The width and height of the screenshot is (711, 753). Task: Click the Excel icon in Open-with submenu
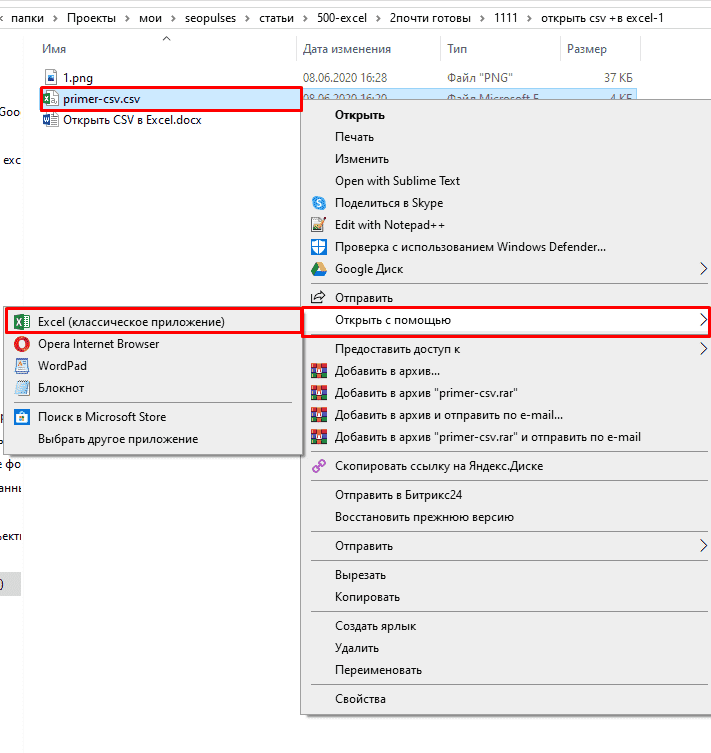(x=22, y=322)
